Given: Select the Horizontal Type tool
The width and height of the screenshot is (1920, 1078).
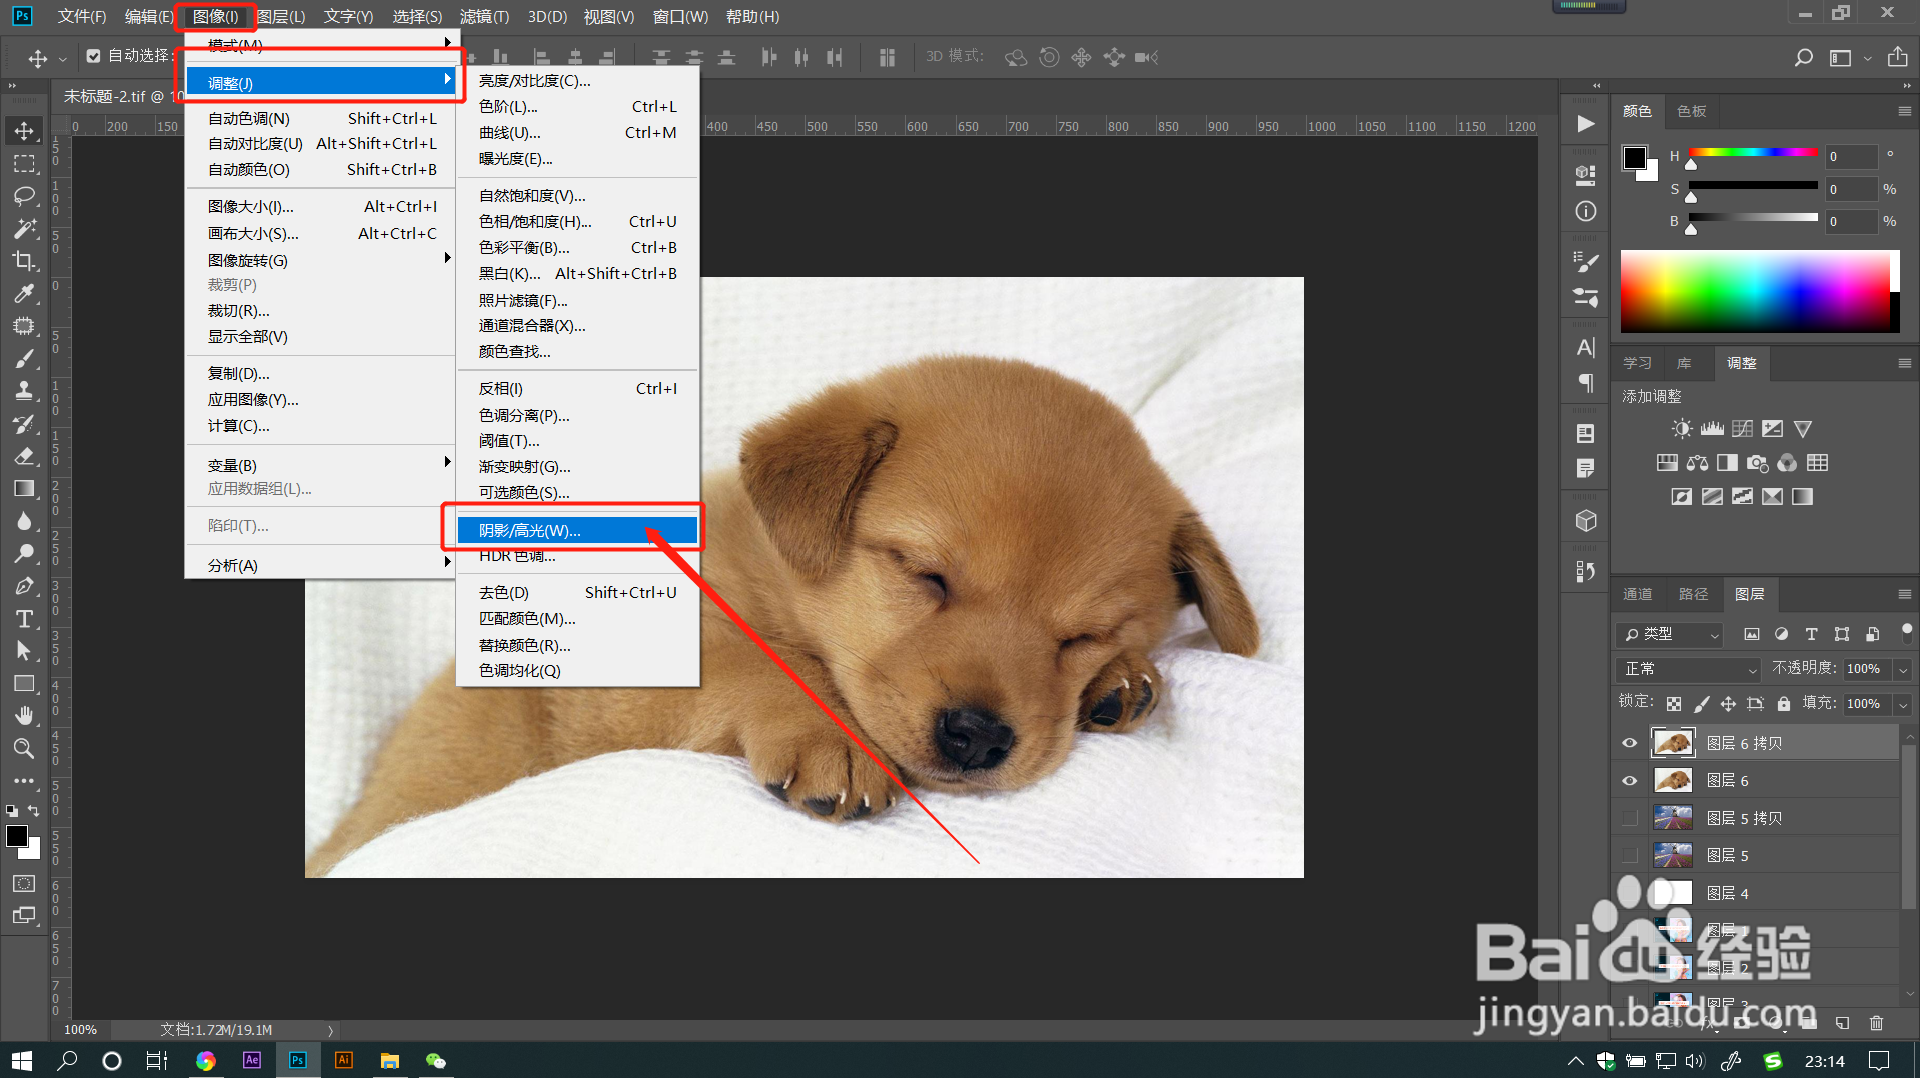Looking at the screenshot, I should (x=25, y=618).
